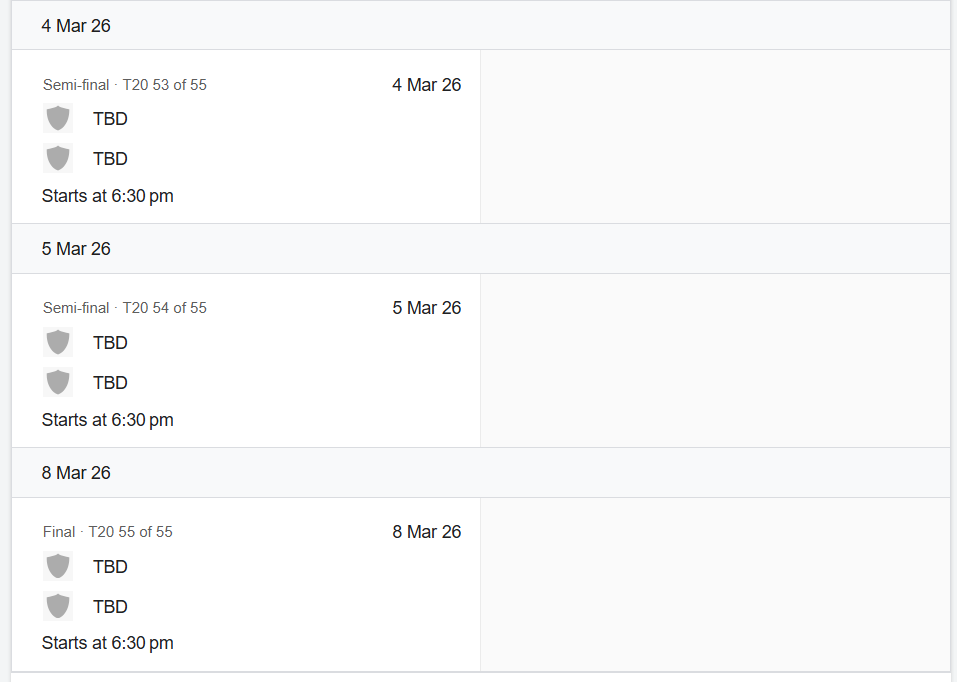Click first TBD team name in the Final
The height and width of the screenshot is (682, 957).
(x=110, y=567)
